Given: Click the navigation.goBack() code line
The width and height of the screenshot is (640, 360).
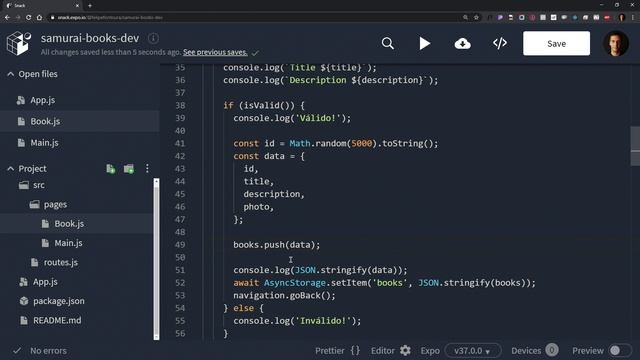Looking at the screenshot, I should [284, 296].
